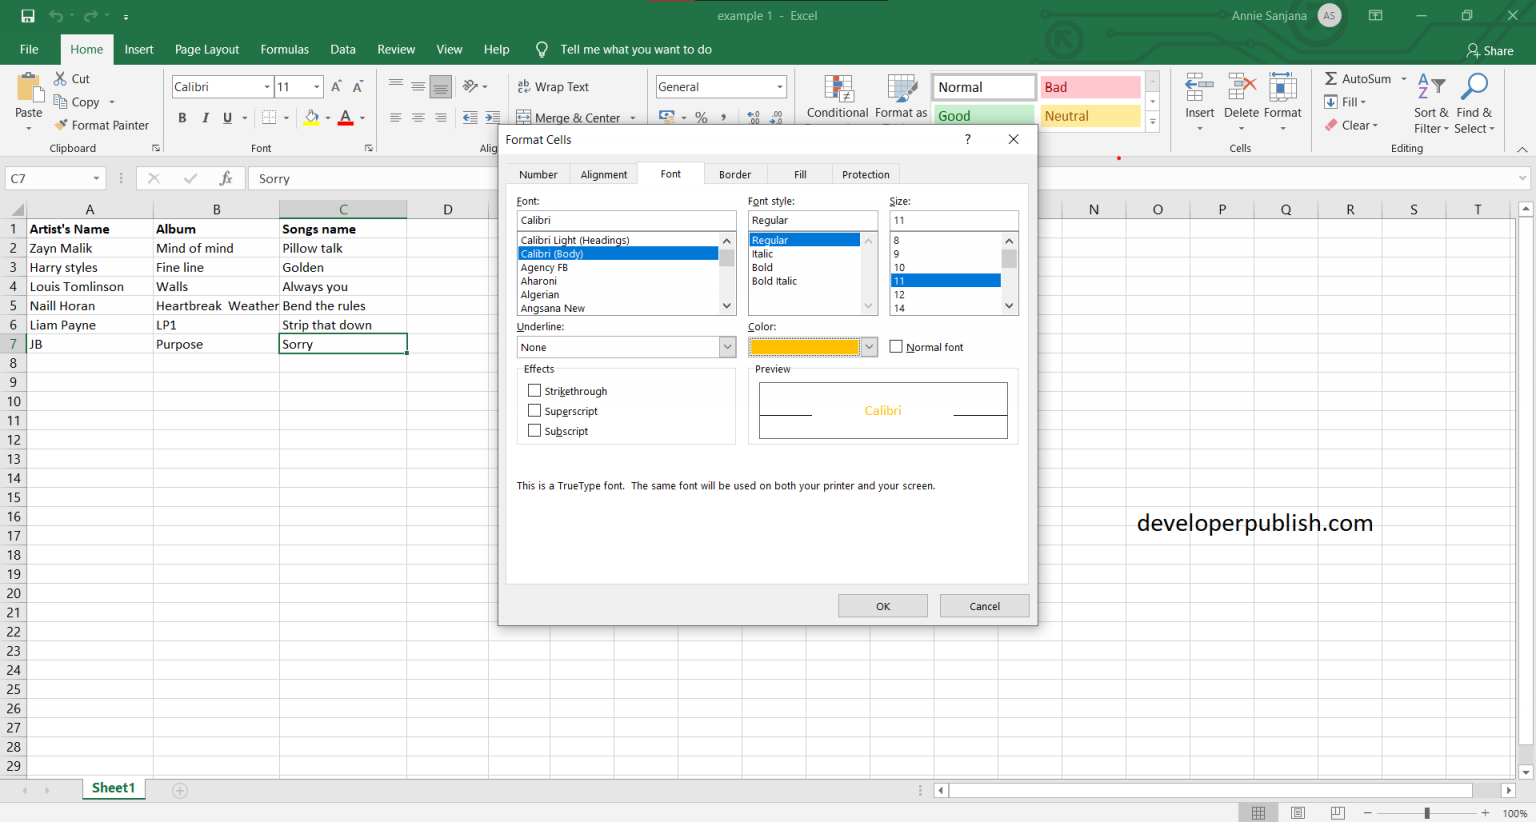The width and height of the screenshot is (1536, 822).
Task: Select the Sheet1 tab
Action: 113,788
